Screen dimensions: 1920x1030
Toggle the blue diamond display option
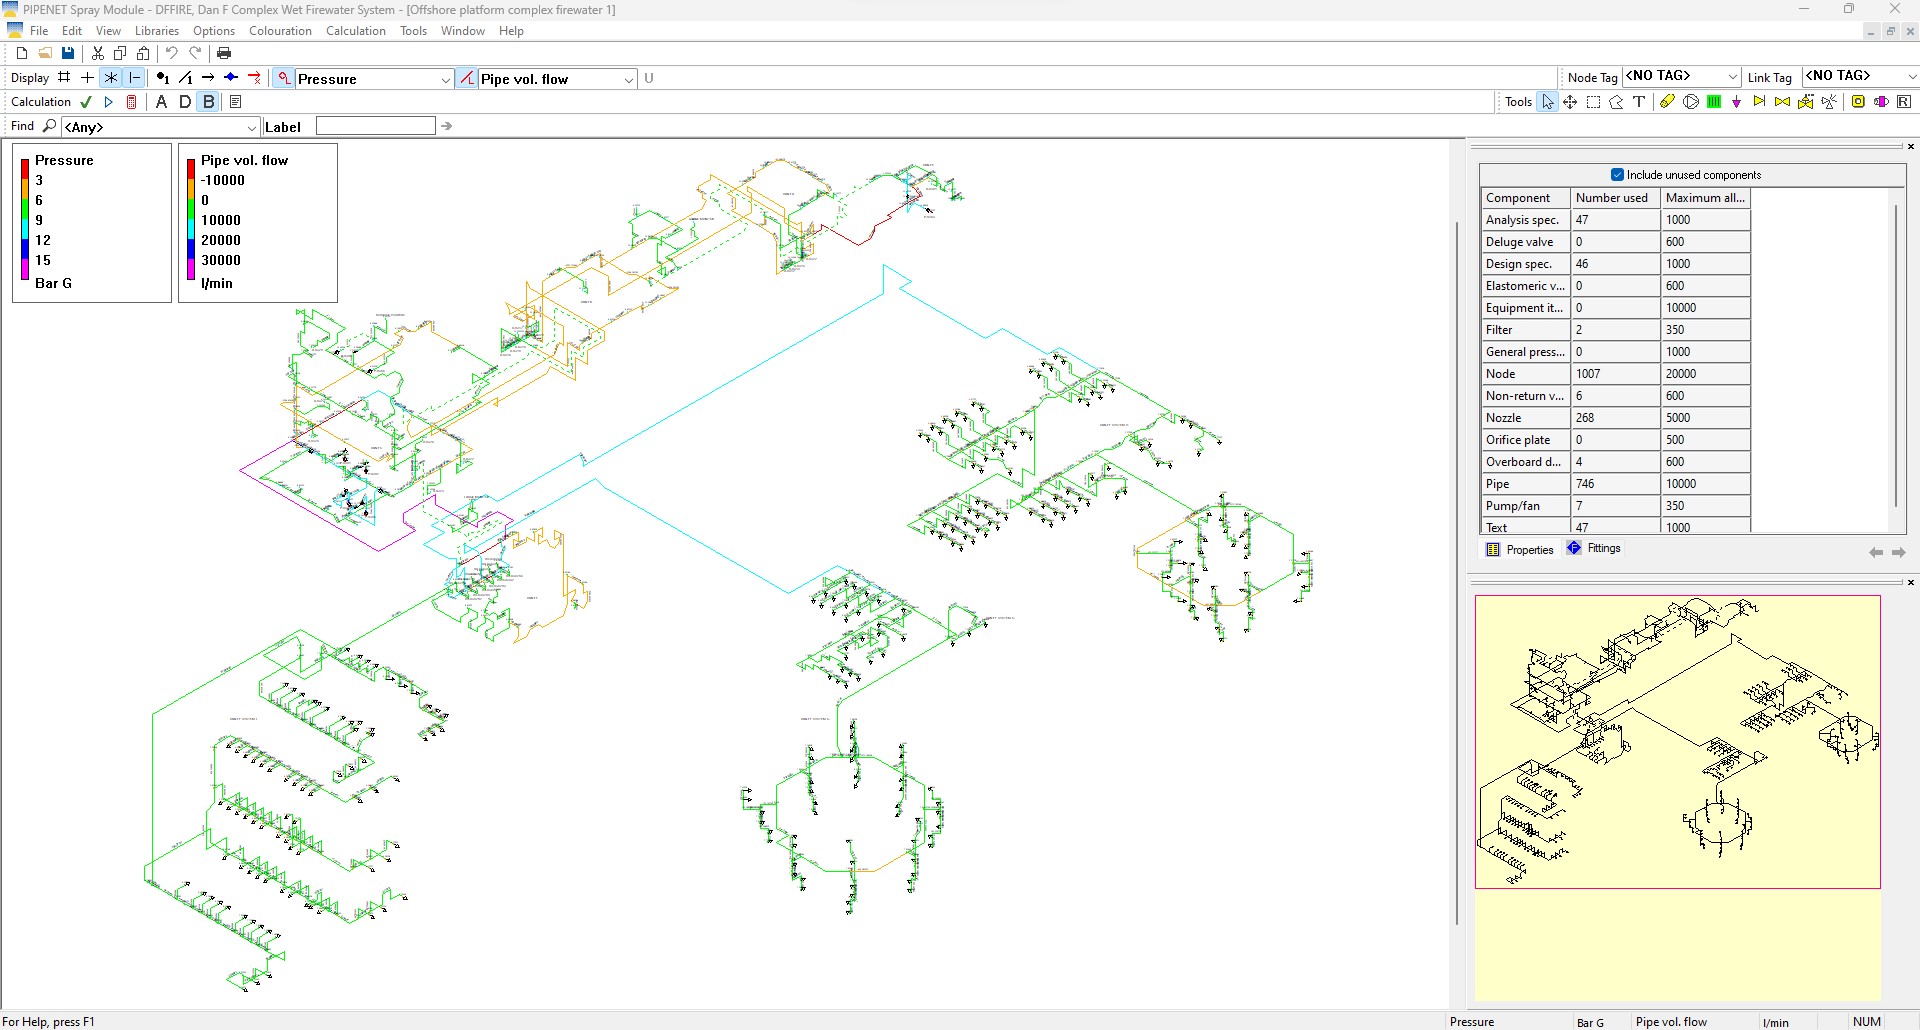tap(231, 78)
